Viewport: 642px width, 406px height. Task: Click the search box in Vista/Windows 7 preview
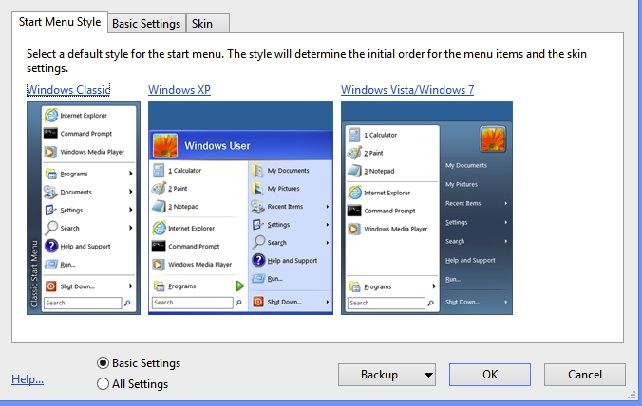(387, 303)
